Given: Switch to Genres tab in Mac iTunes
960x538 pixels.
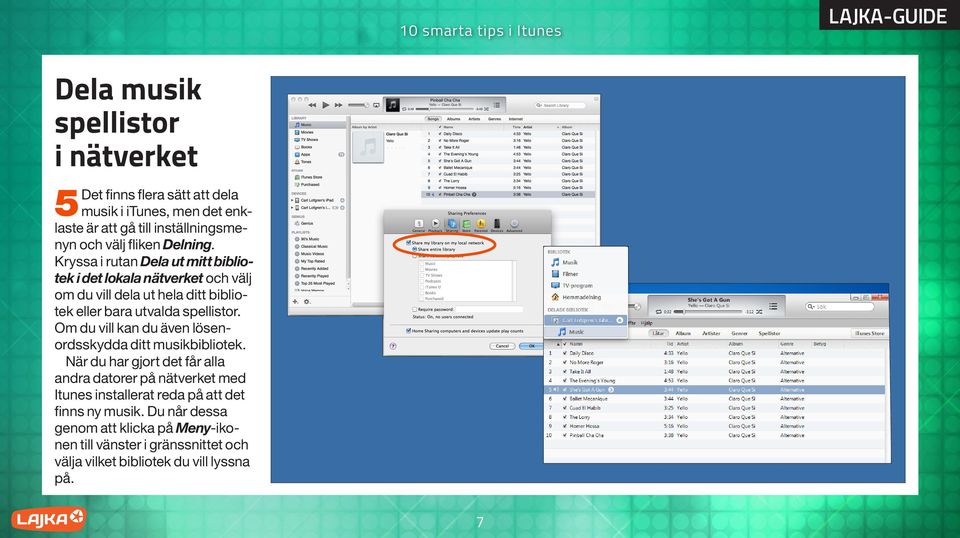Looking at the screenshot, I should (495, 119).
